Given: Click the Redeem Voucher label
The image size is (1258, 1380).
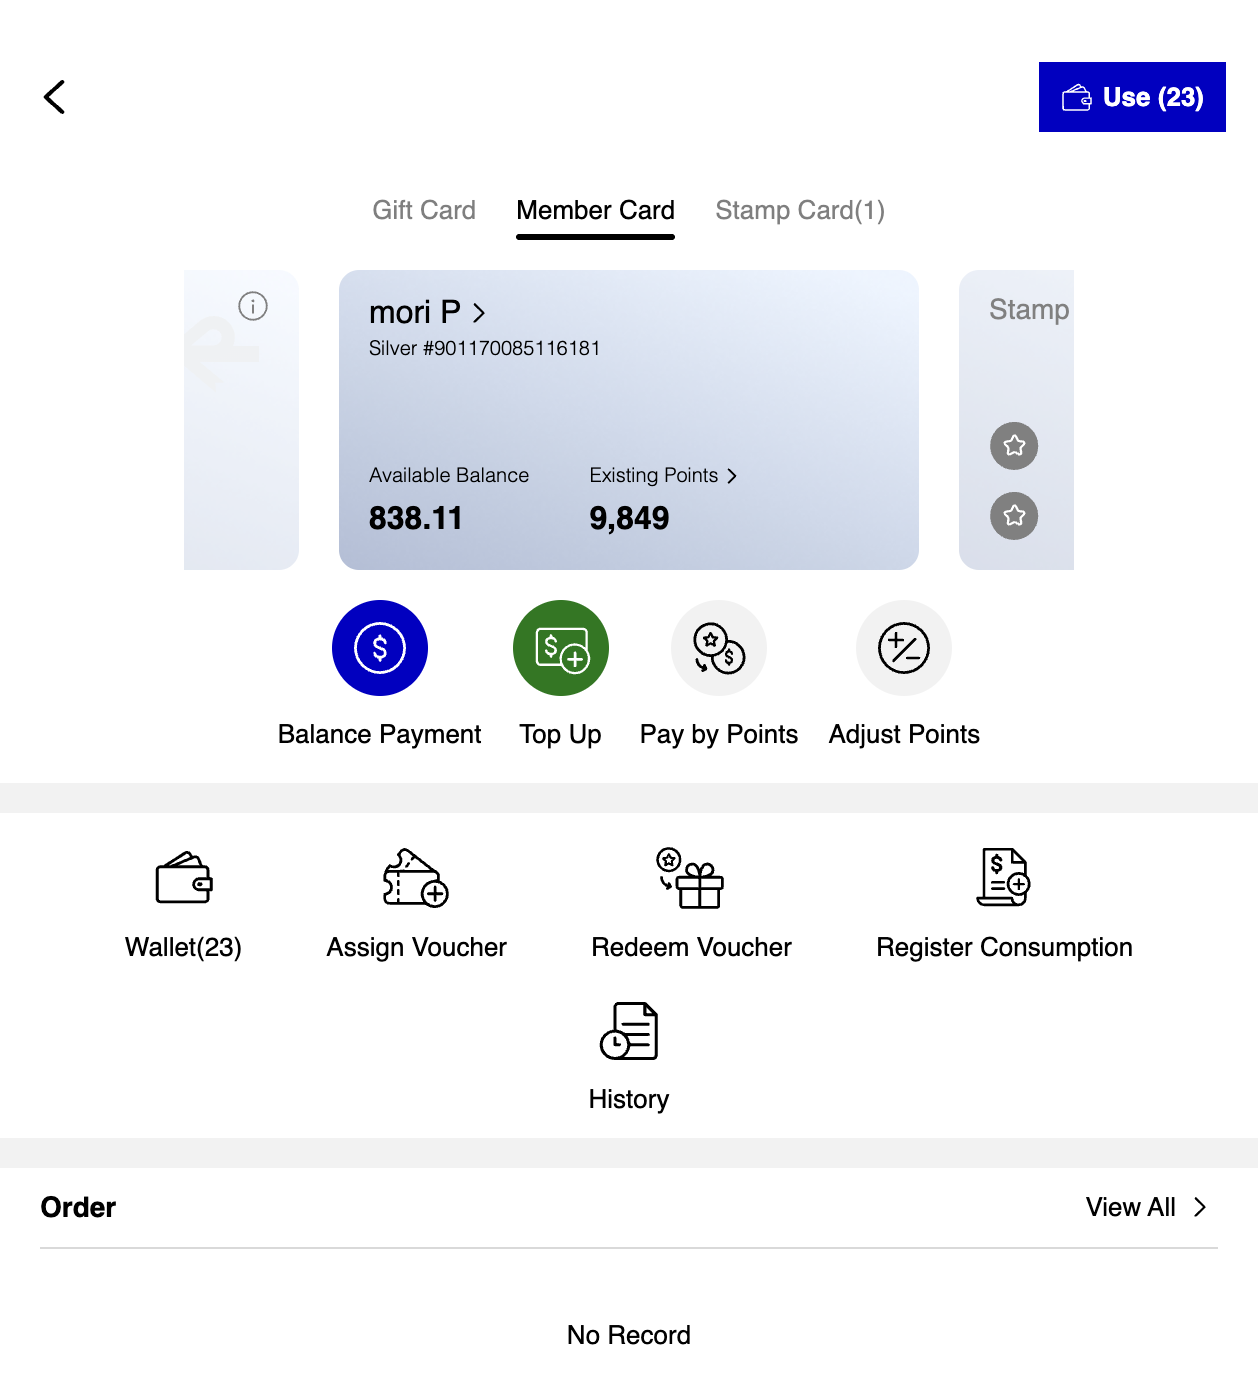Looking at the screenshot, I should click(691, 947).
